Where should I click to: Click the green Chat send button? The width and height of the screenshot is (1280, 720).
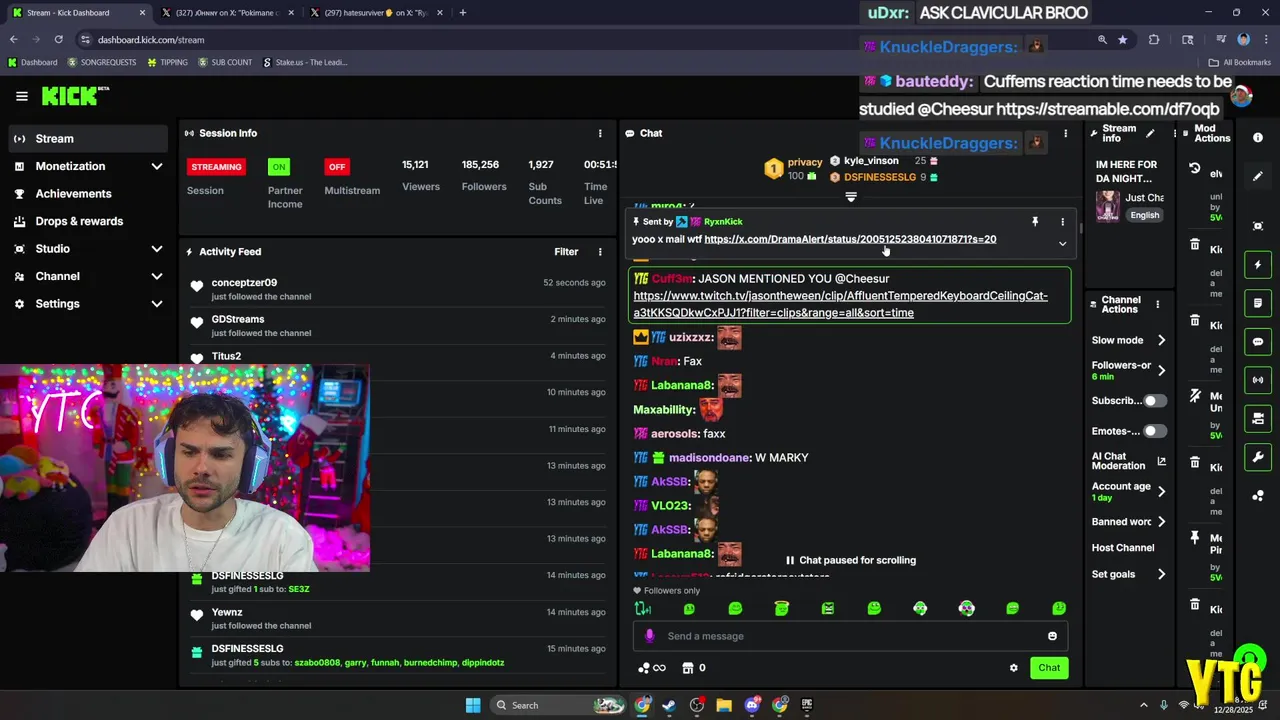coord(1049,668)
